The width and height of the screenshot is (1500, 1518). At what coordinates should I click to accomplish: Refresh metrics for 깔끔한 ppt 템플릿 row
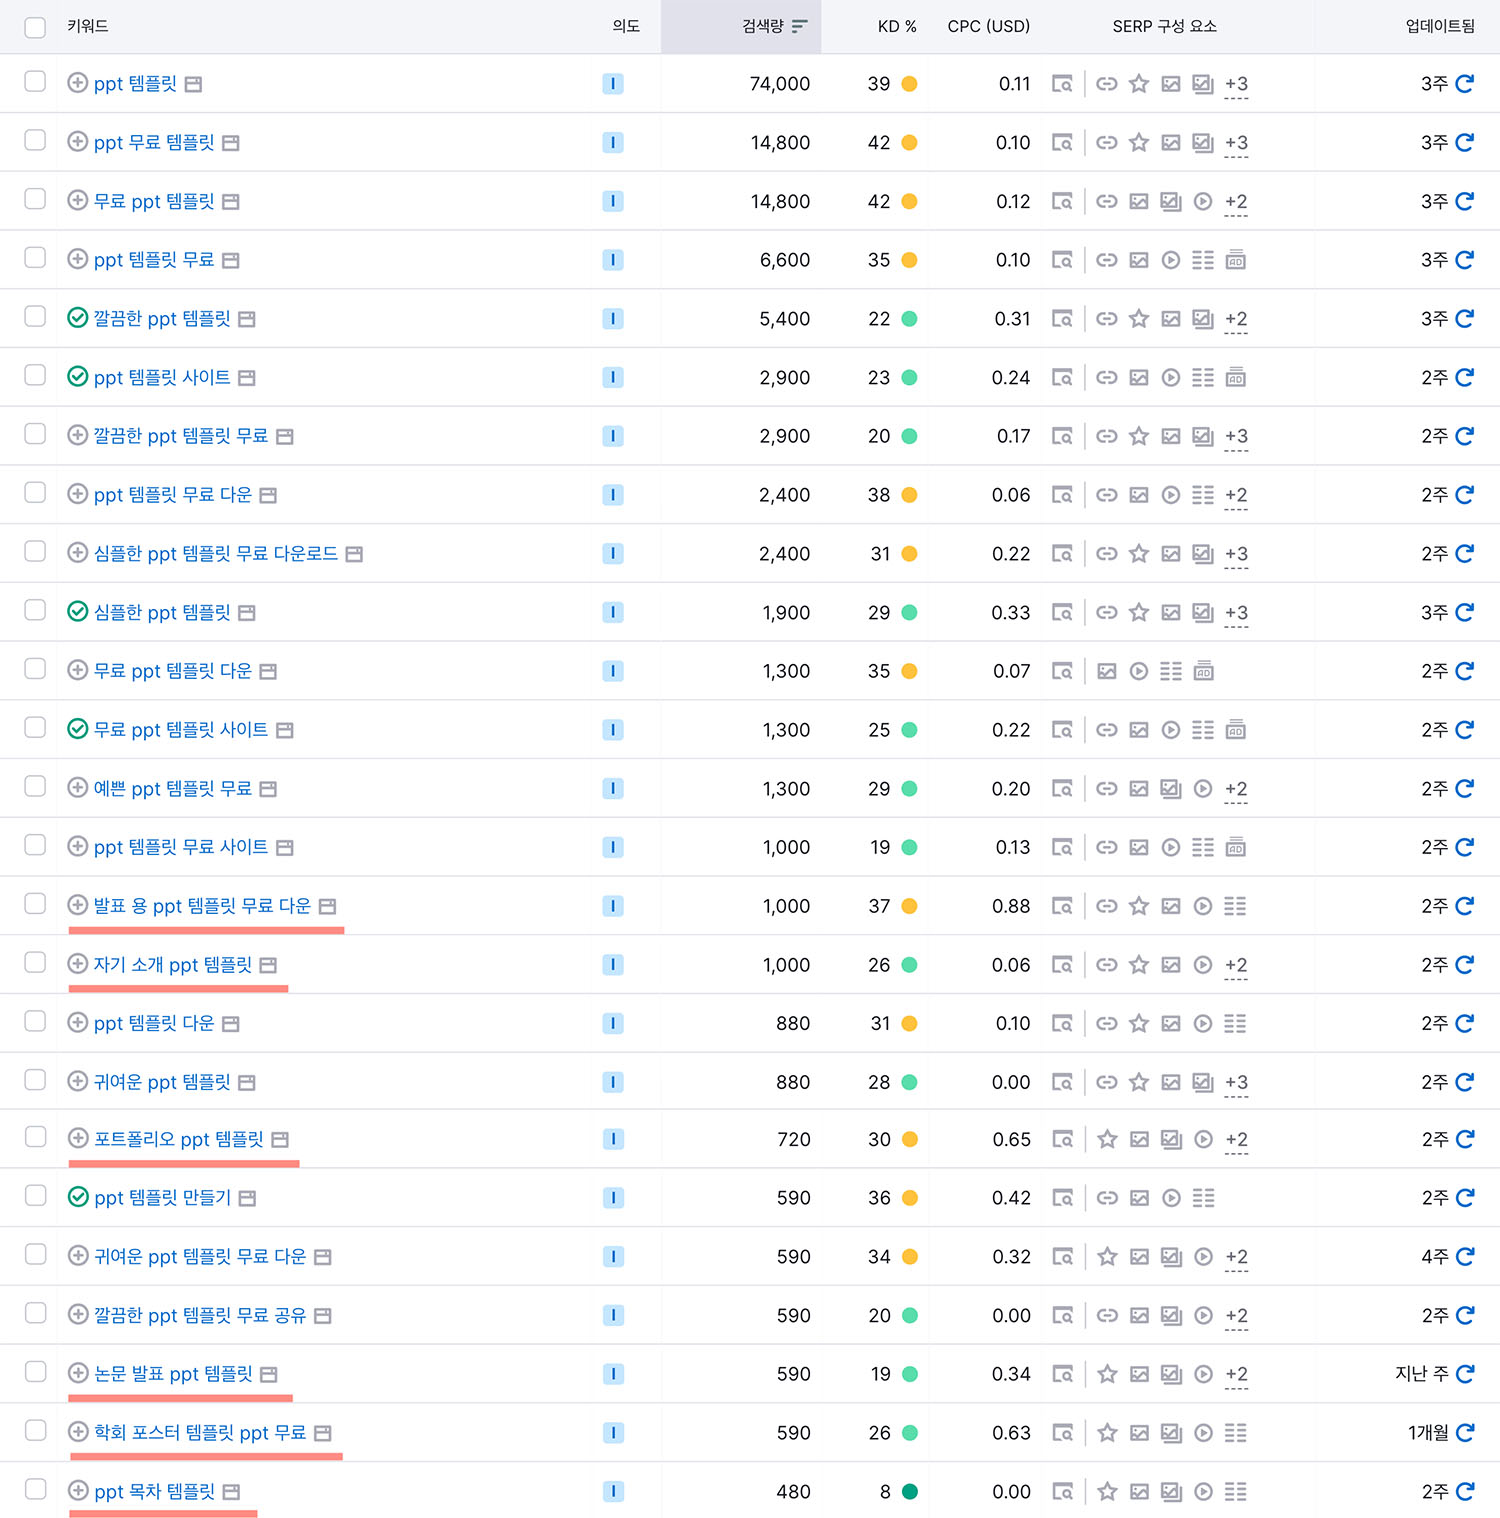tap(1465, 319)
